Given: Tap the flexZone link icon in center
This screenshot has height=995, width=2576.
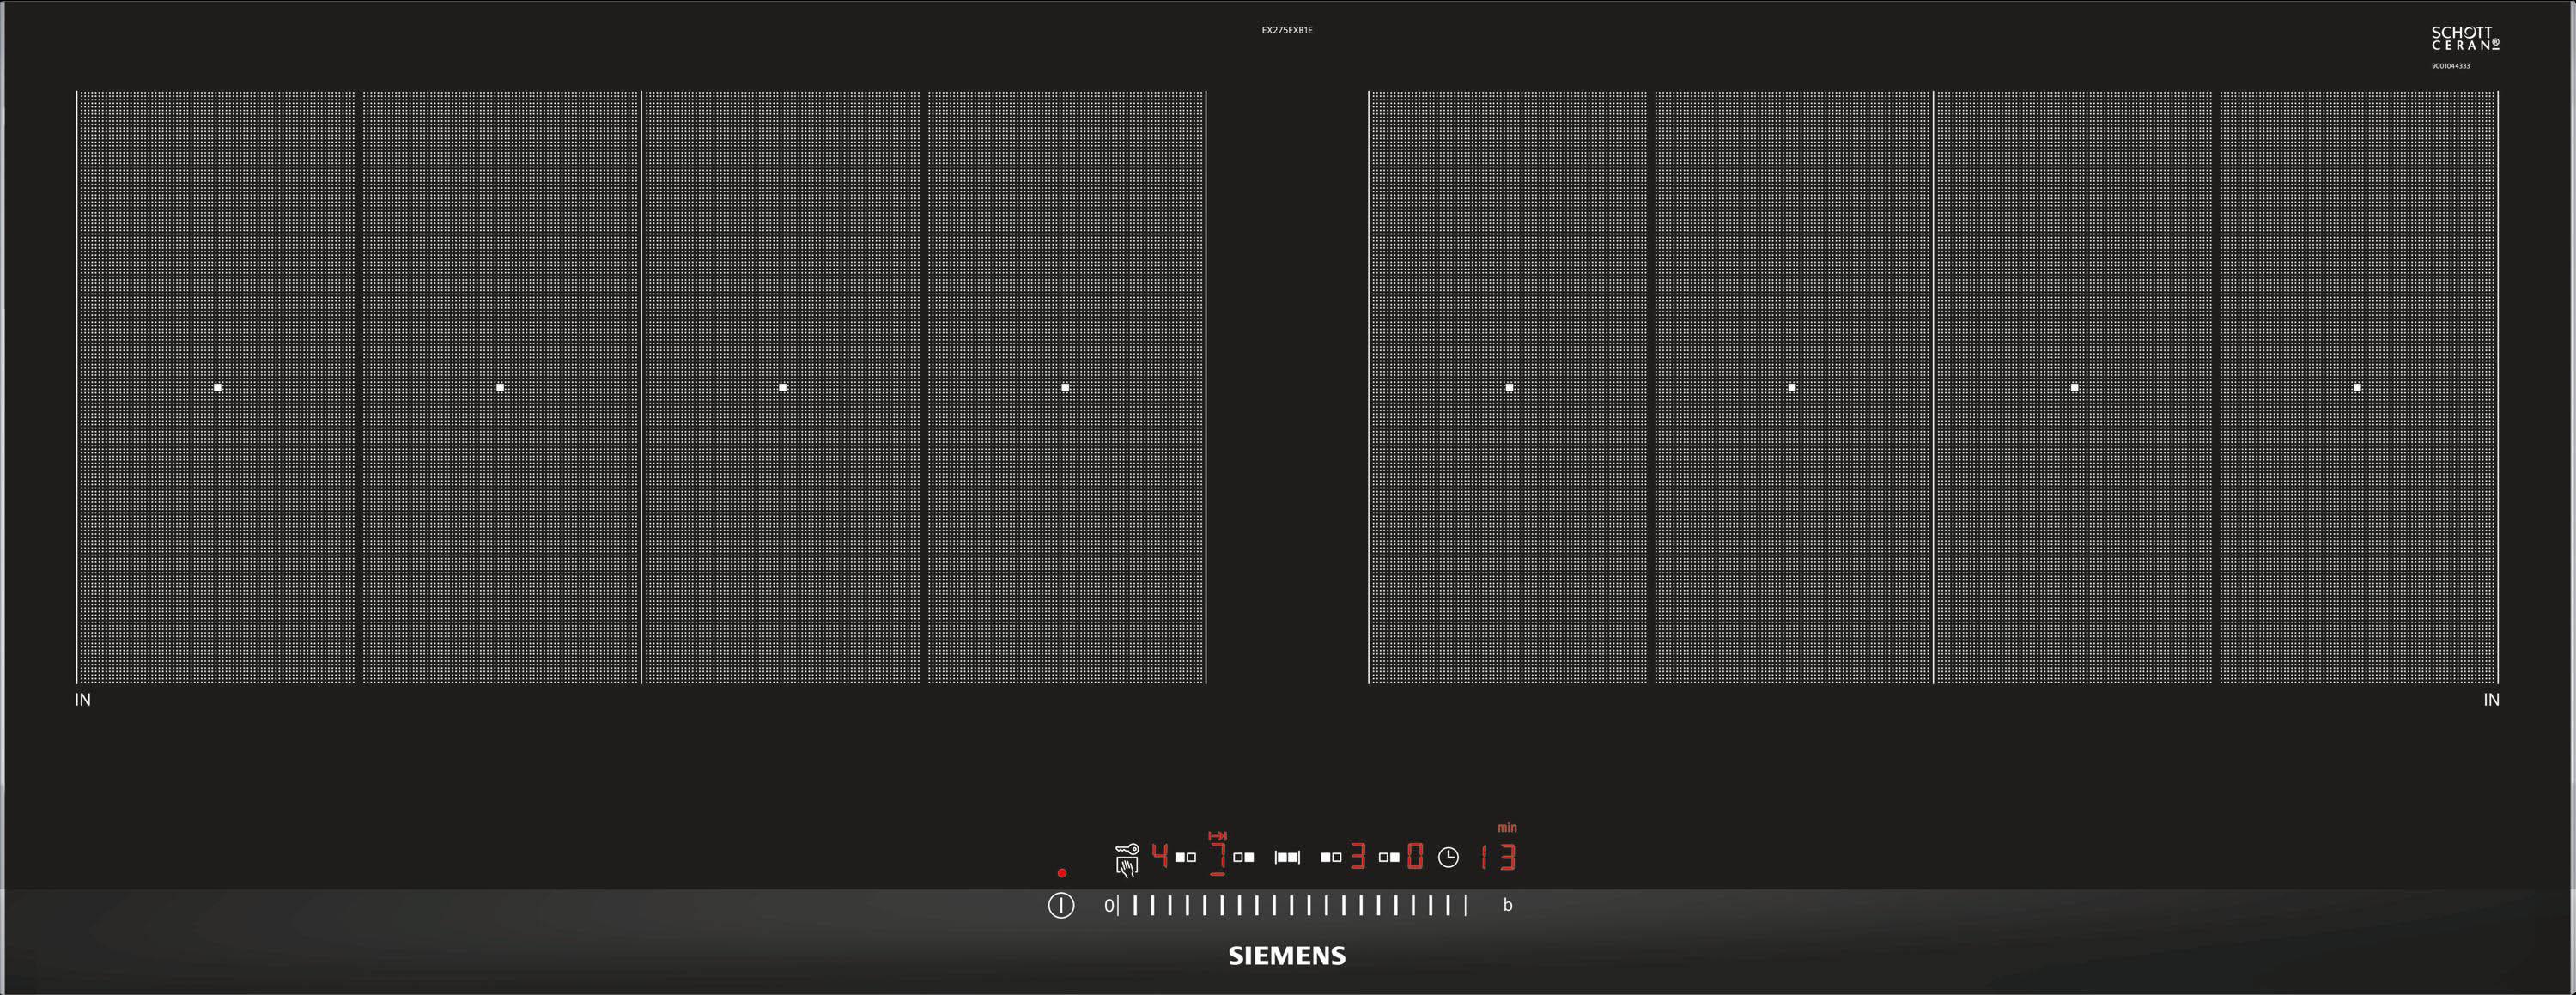Looking at the screenshot, I should click(1287, 857).
